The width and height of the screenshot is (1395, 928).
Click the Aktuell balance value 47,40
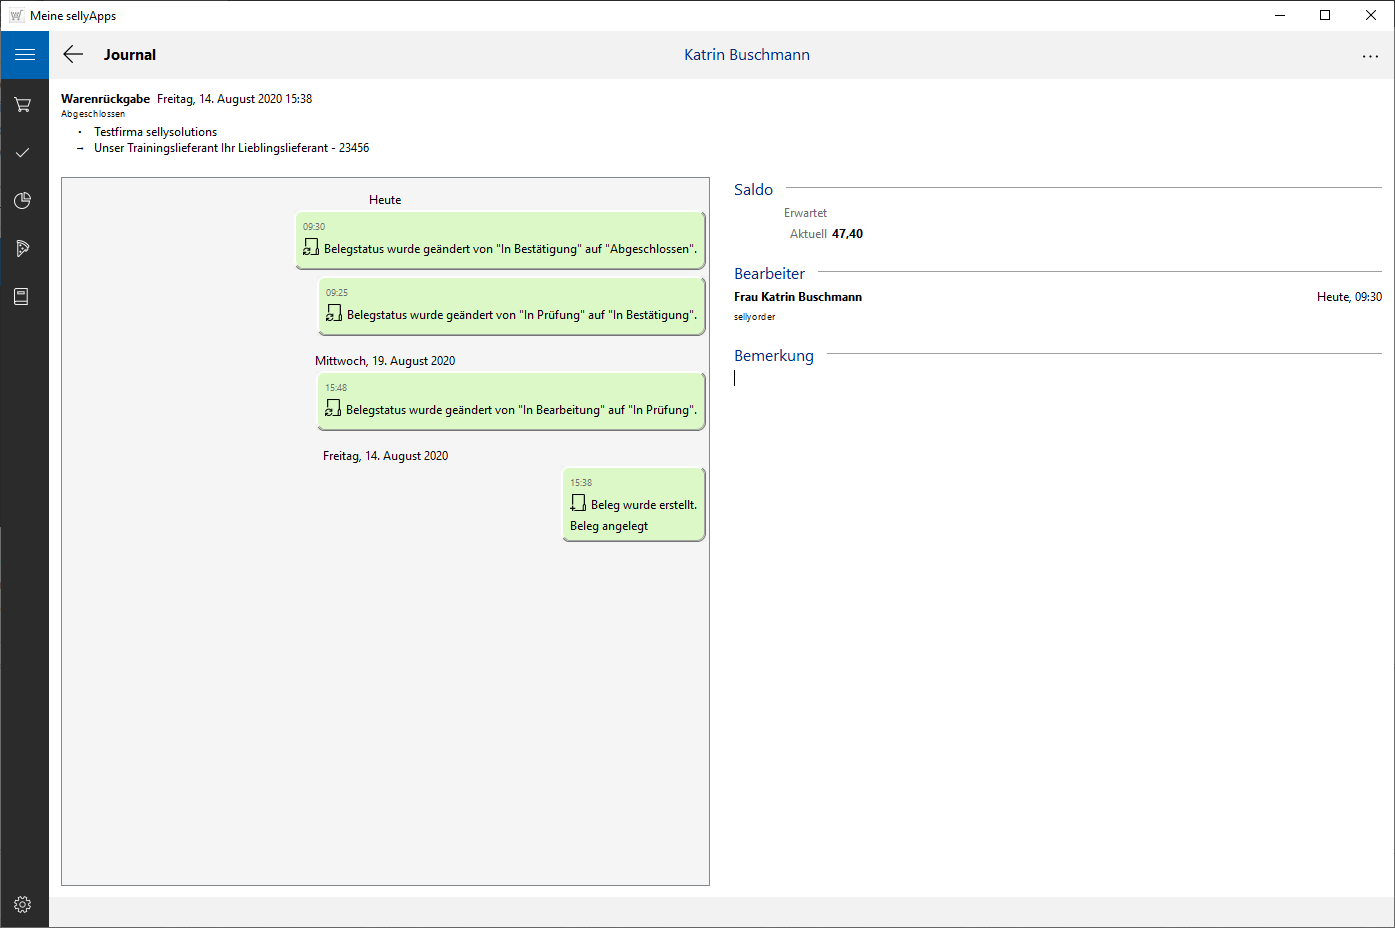[847, 234]
